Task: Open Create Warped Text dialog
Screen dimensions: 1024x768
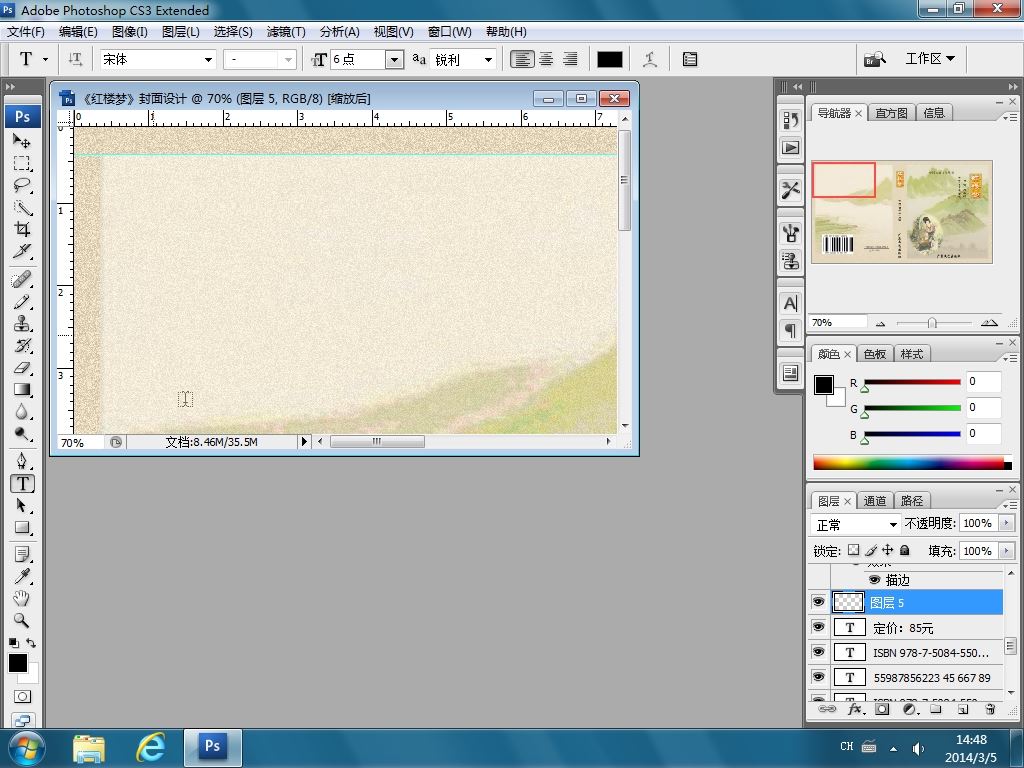Action: coord(650,59)
